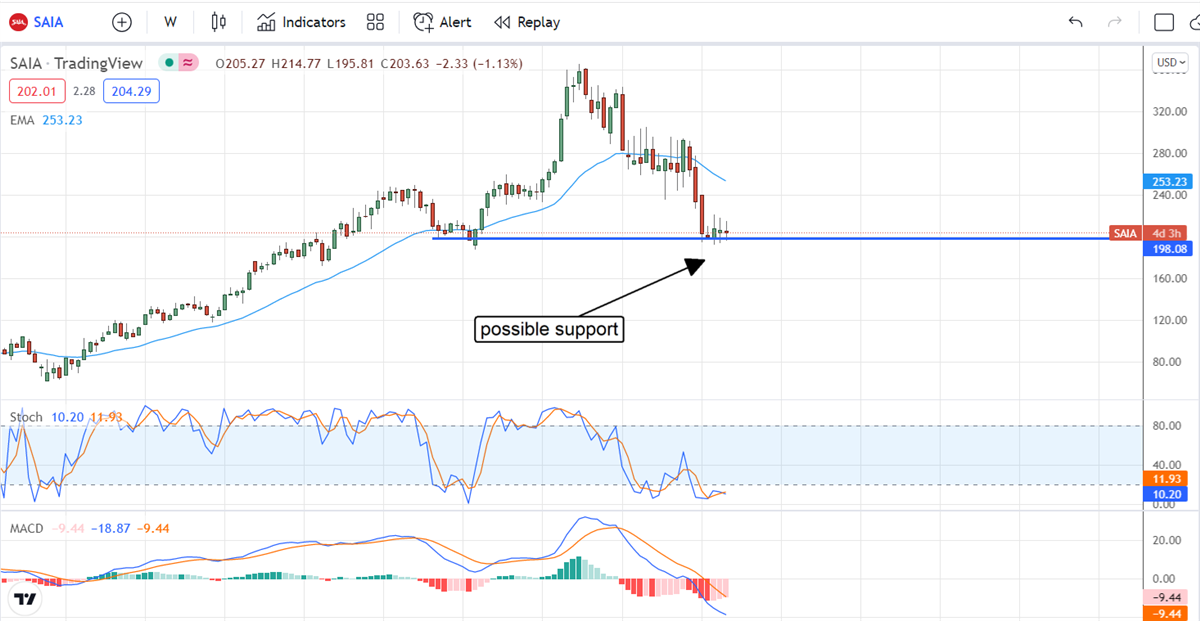Create a new Alert

pyautogui.click(x=442, y=22)
